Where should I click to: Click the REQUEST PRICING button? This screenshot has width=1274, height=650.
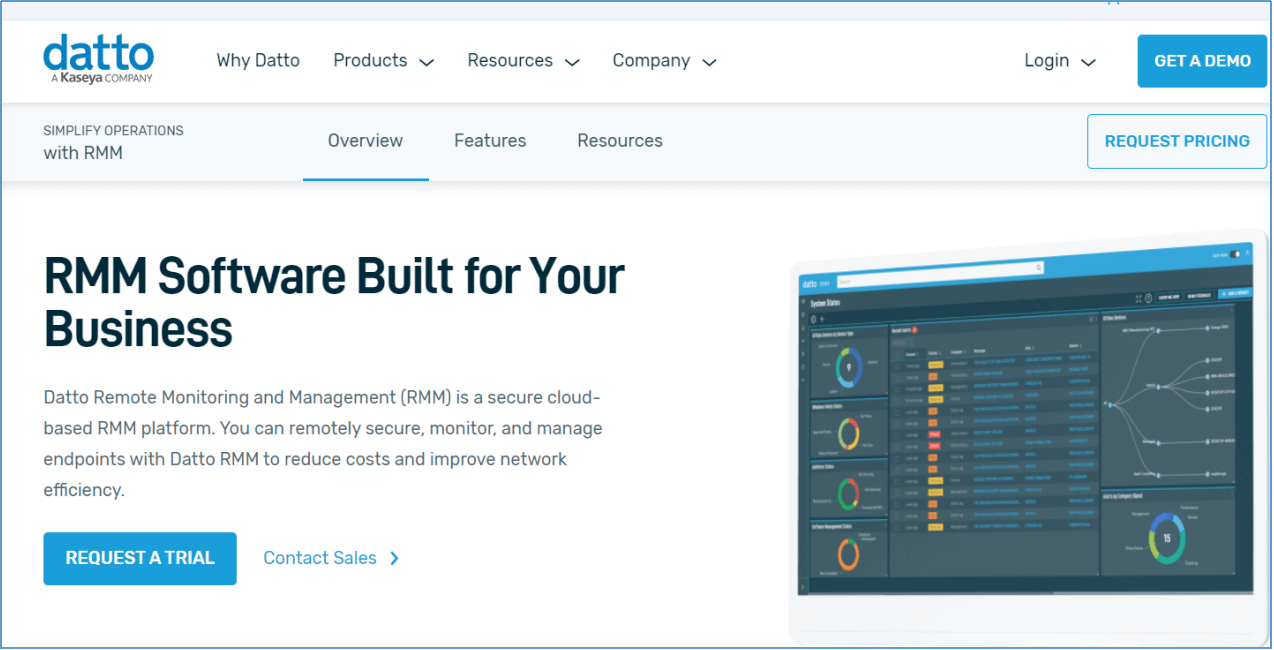[1176, 141]
